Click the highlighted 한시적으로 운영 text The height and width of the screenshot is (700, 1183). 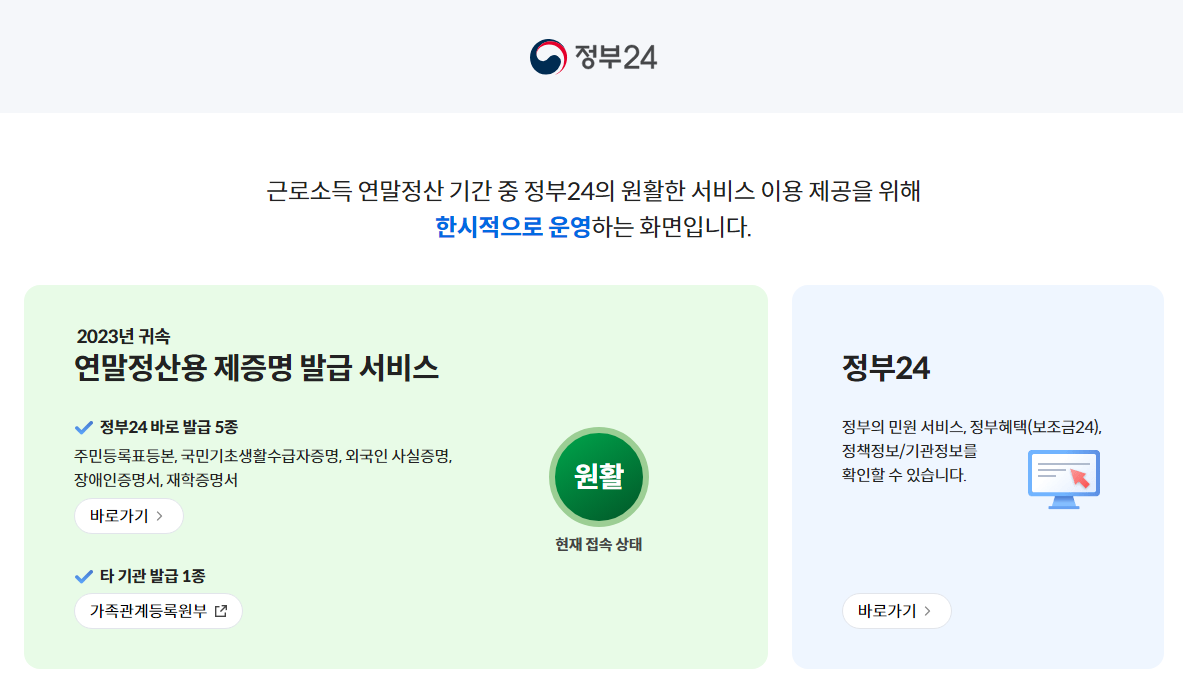[x=513, y=226]
